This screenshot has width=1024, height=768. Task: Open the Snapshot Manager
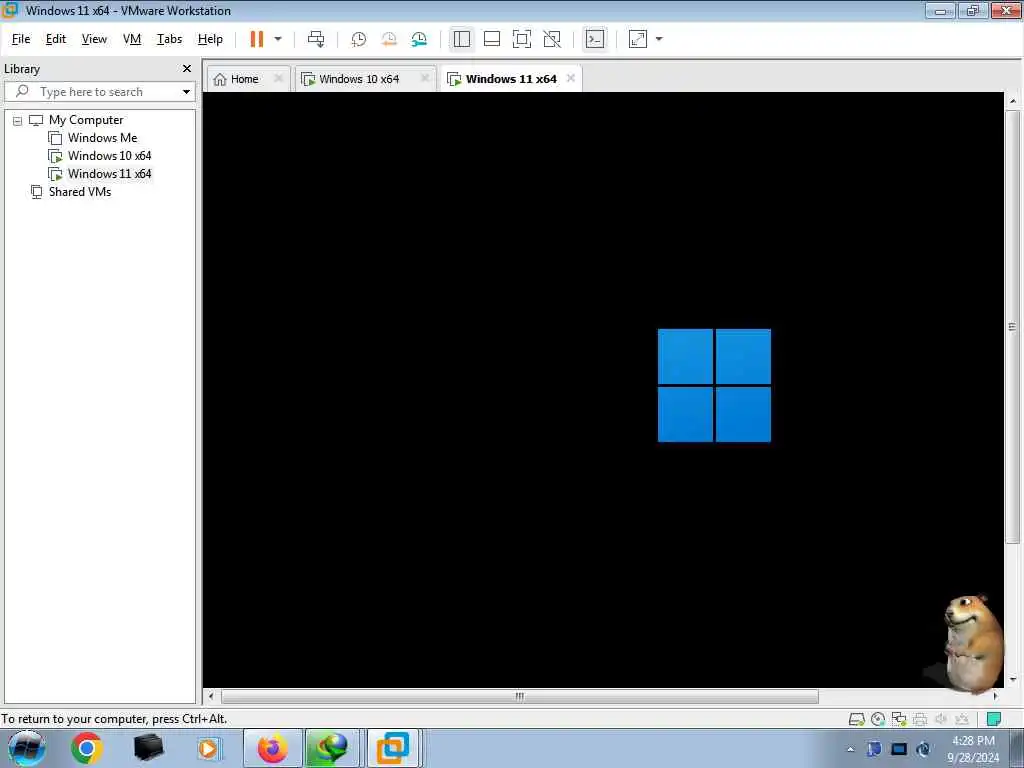coord(419,39)
